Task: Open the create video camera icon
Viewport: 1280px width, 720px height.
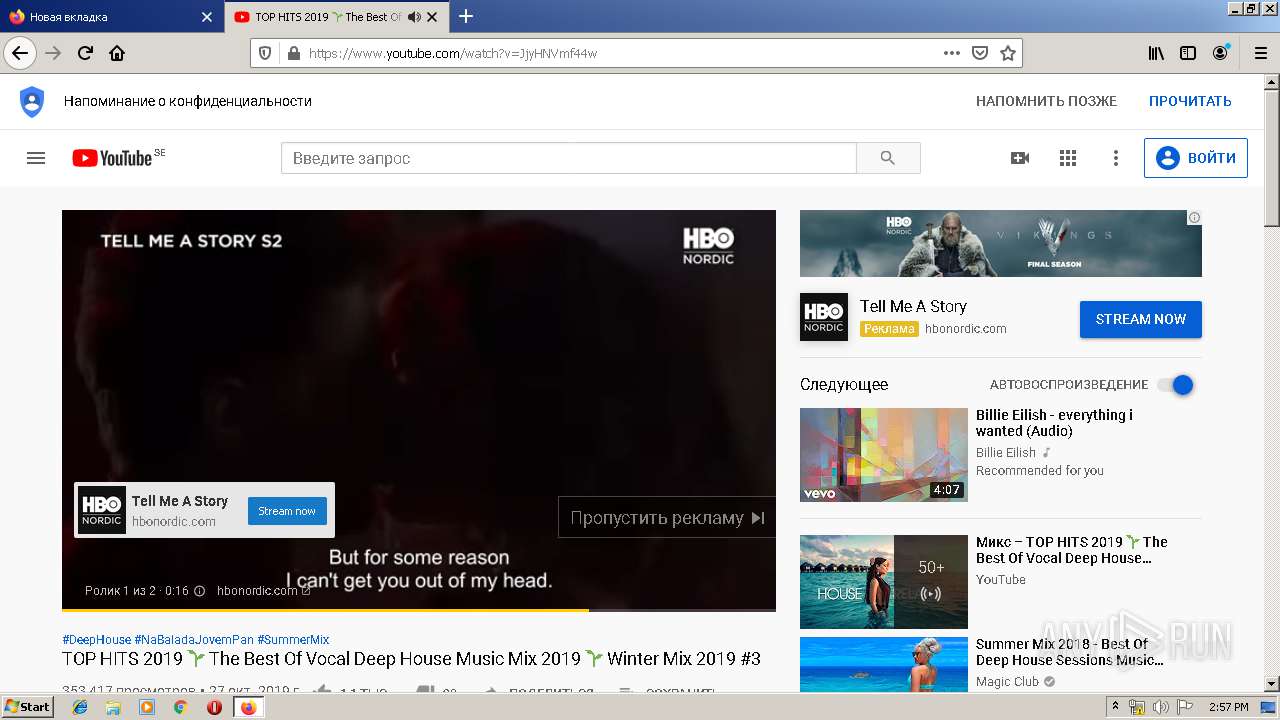Action: click(1020, 158)
